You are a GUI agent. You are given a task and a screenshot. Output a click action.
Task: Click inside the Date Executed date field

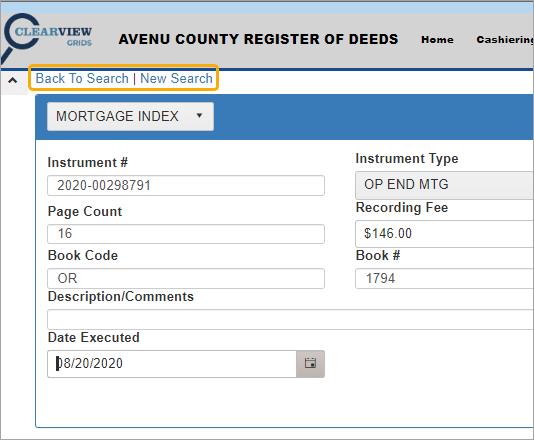172,364
